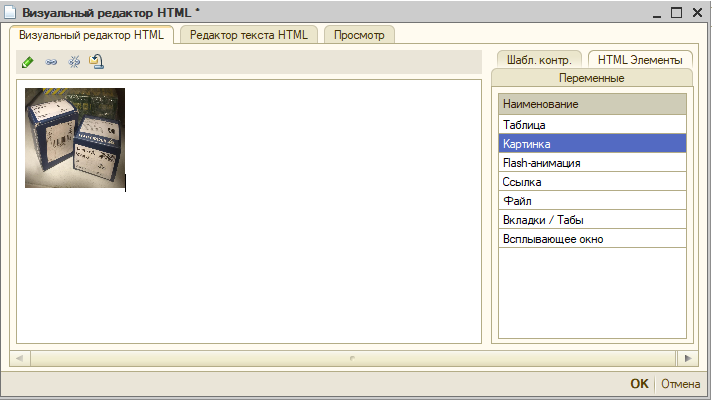
Task: Click the green pencil edit icon
Action: pyautogui.click(x=28, y=62)
